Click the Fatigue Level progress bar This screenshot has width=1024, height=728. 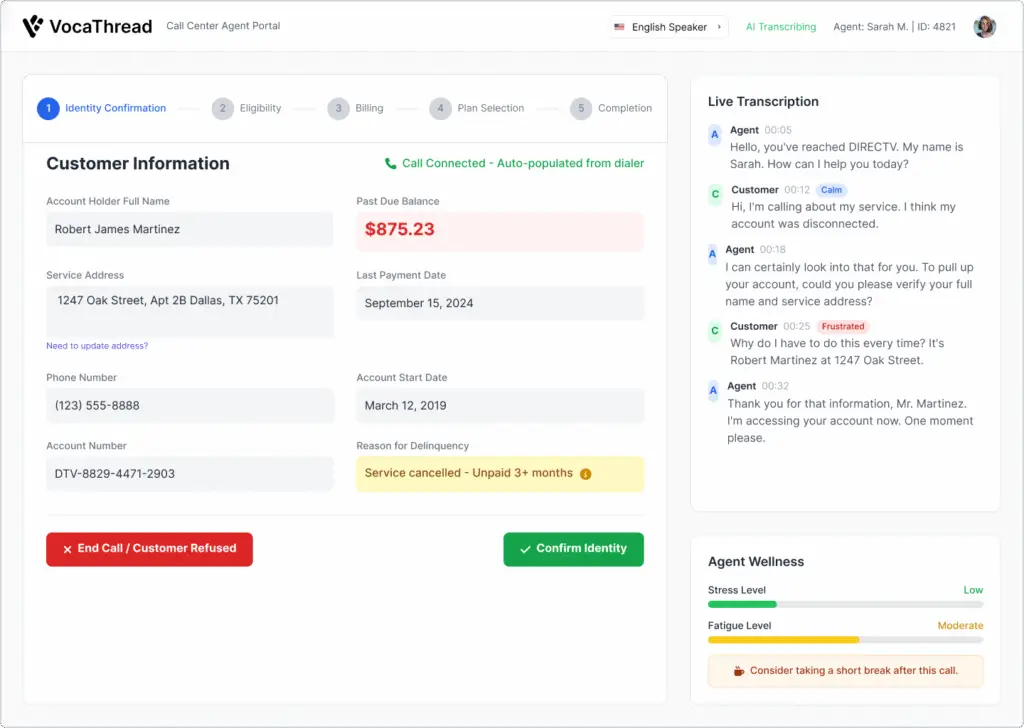845,640
